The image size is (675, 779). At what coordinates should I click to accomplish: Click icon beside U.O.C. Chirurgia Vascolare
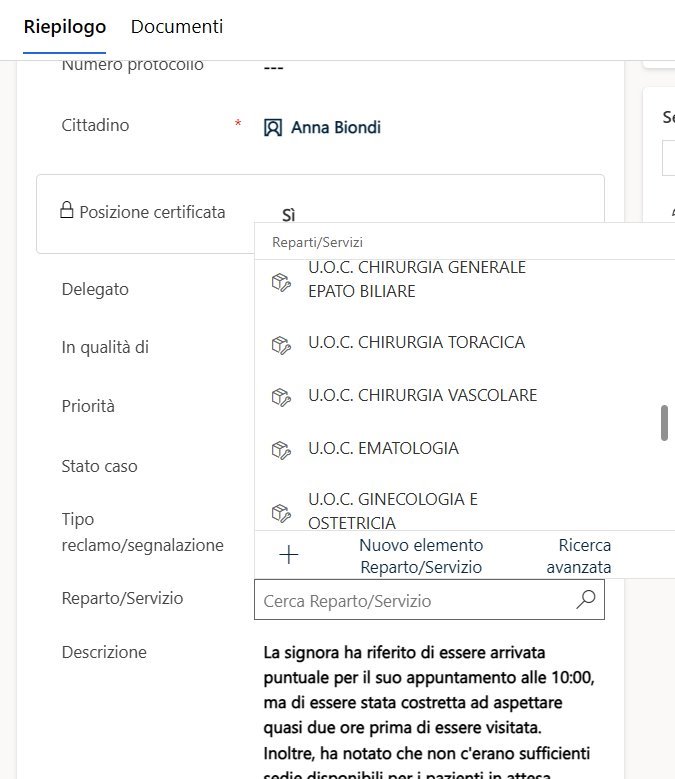tap(281, 396)
